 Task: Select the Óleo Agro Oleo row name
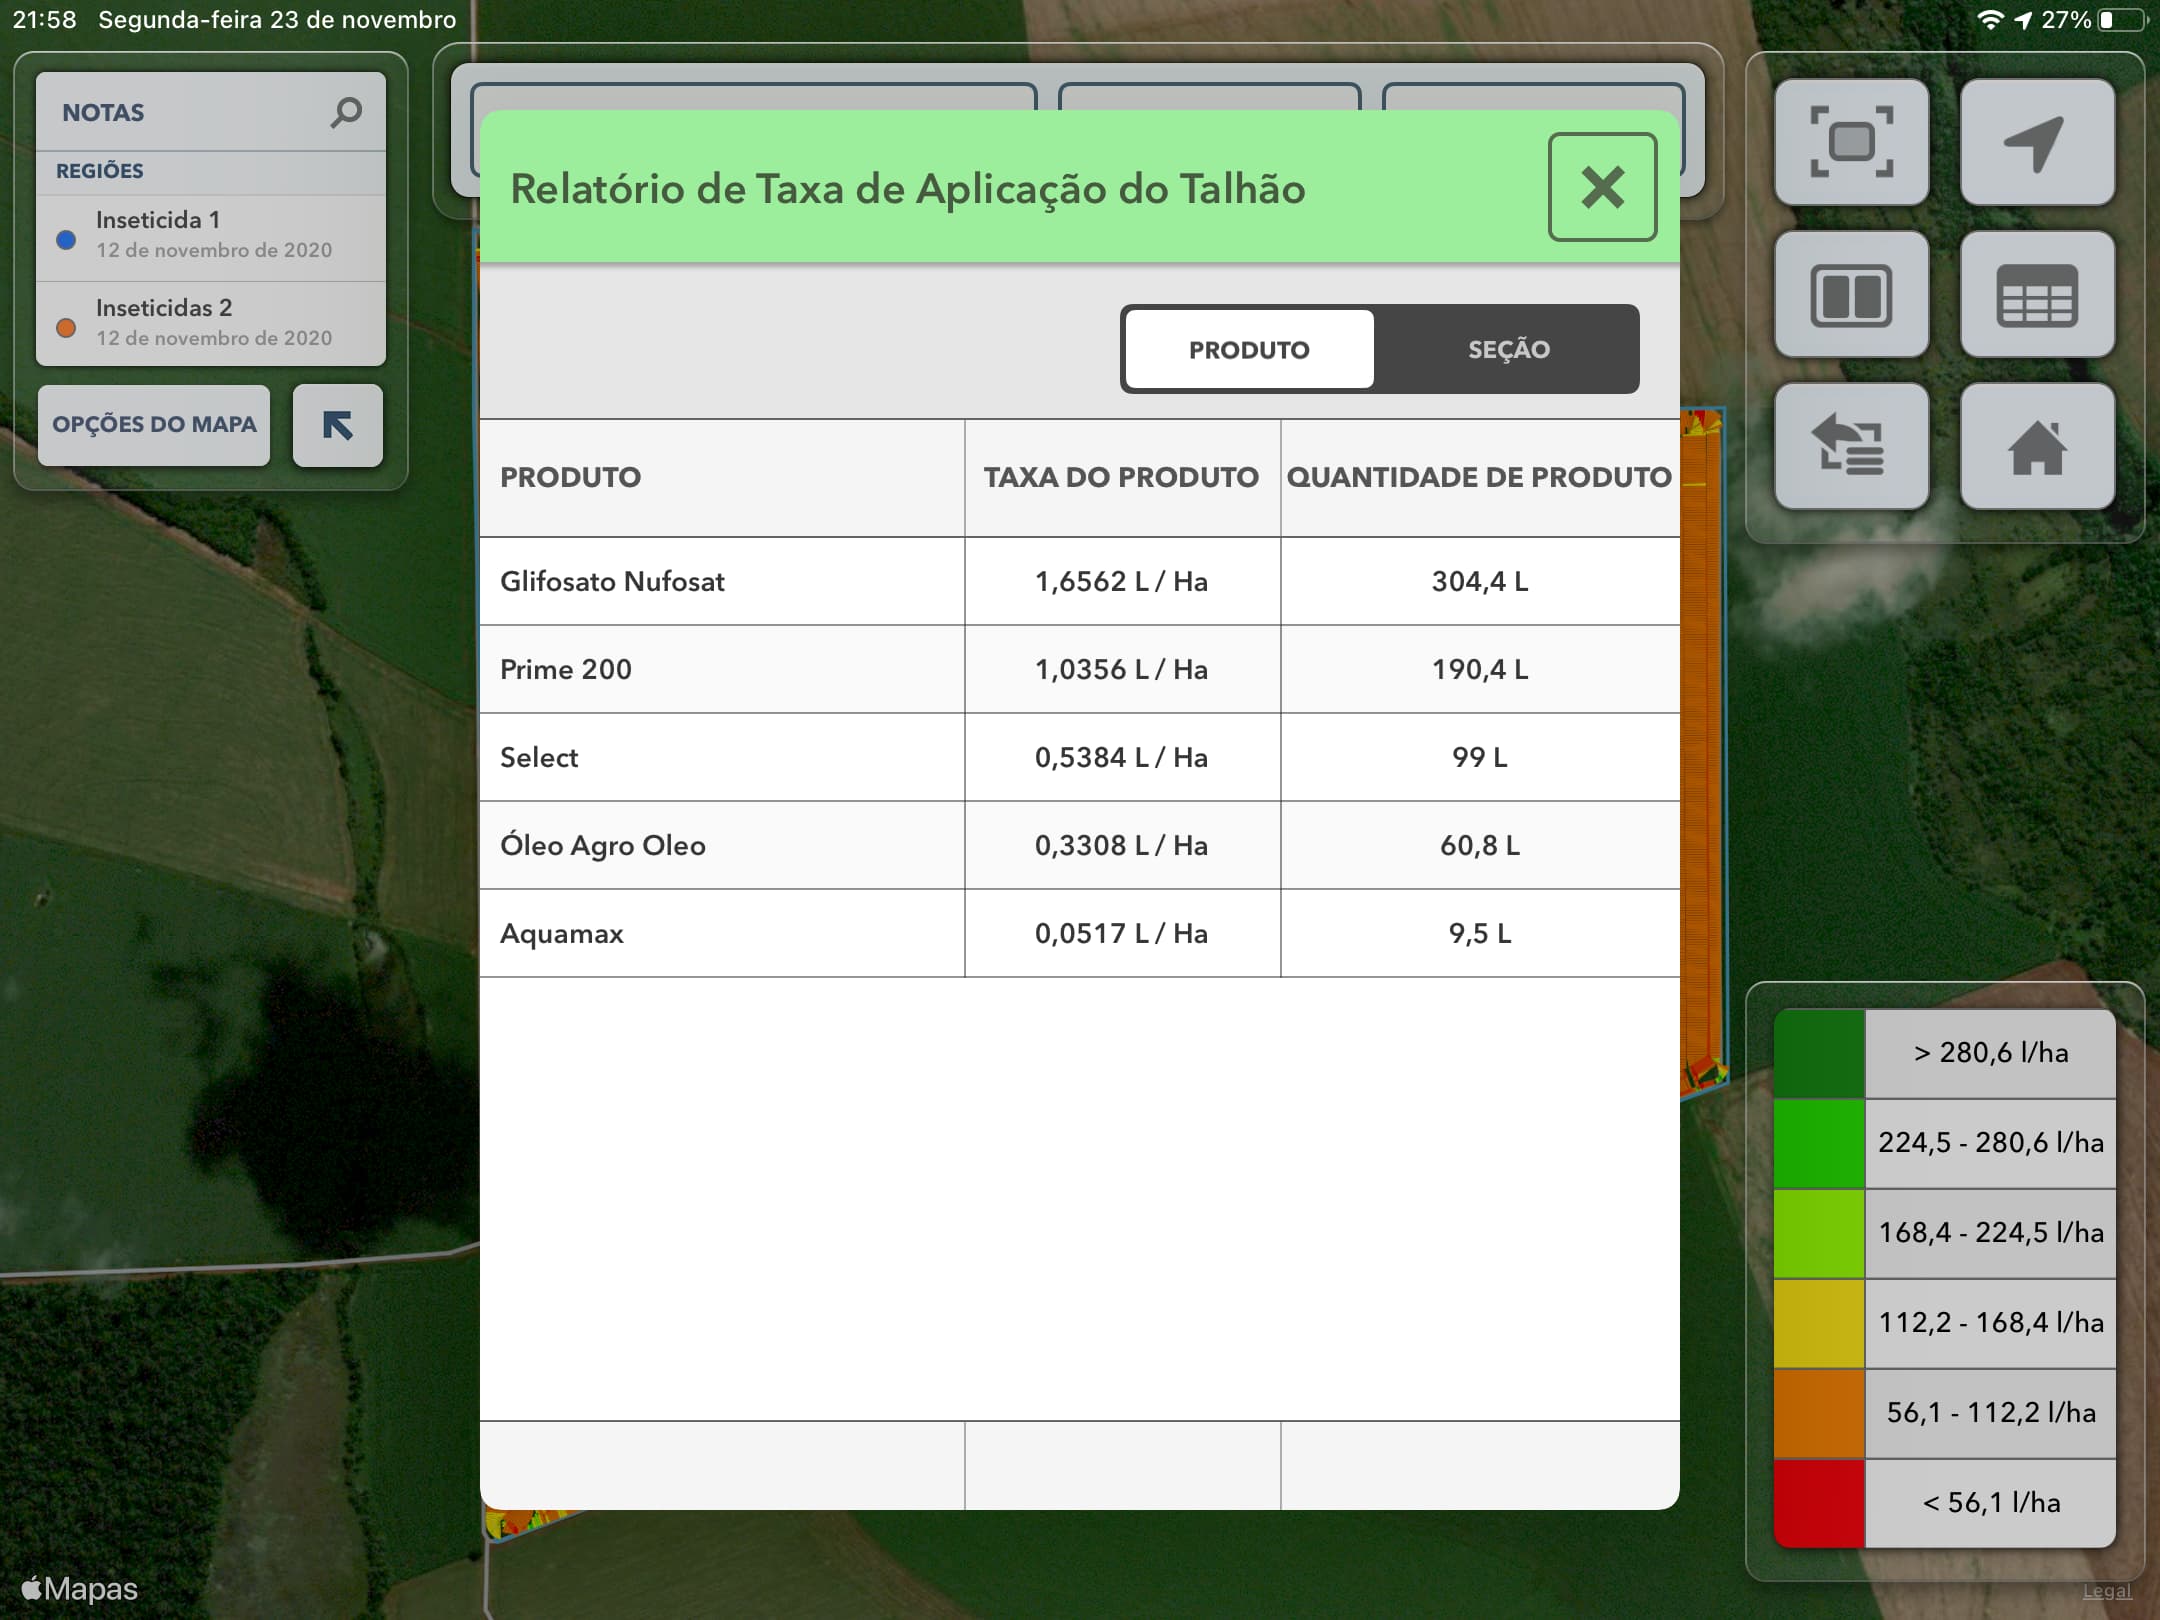pos(603,846)
